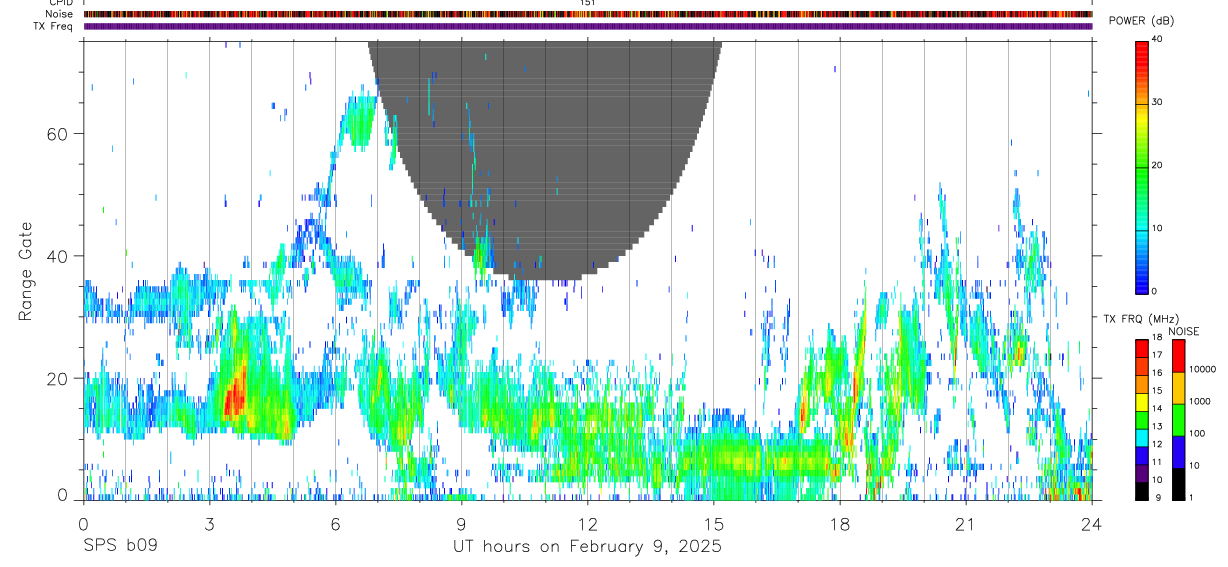The image size is (1228, 567).
Task: Click the 11 label in the TX FRQ legend
Action: click(1157, 462)
